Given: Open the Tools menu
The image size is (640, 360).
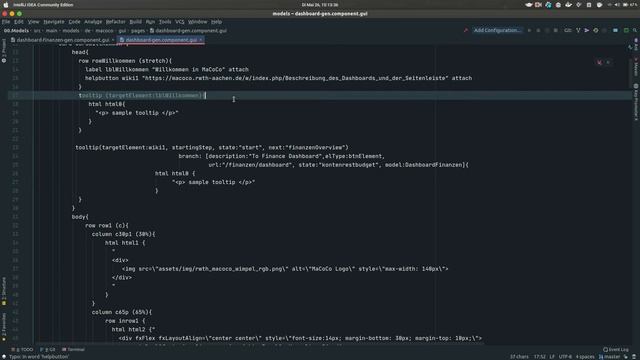Looking at the screenshot, I should click(x=165, y=22).
